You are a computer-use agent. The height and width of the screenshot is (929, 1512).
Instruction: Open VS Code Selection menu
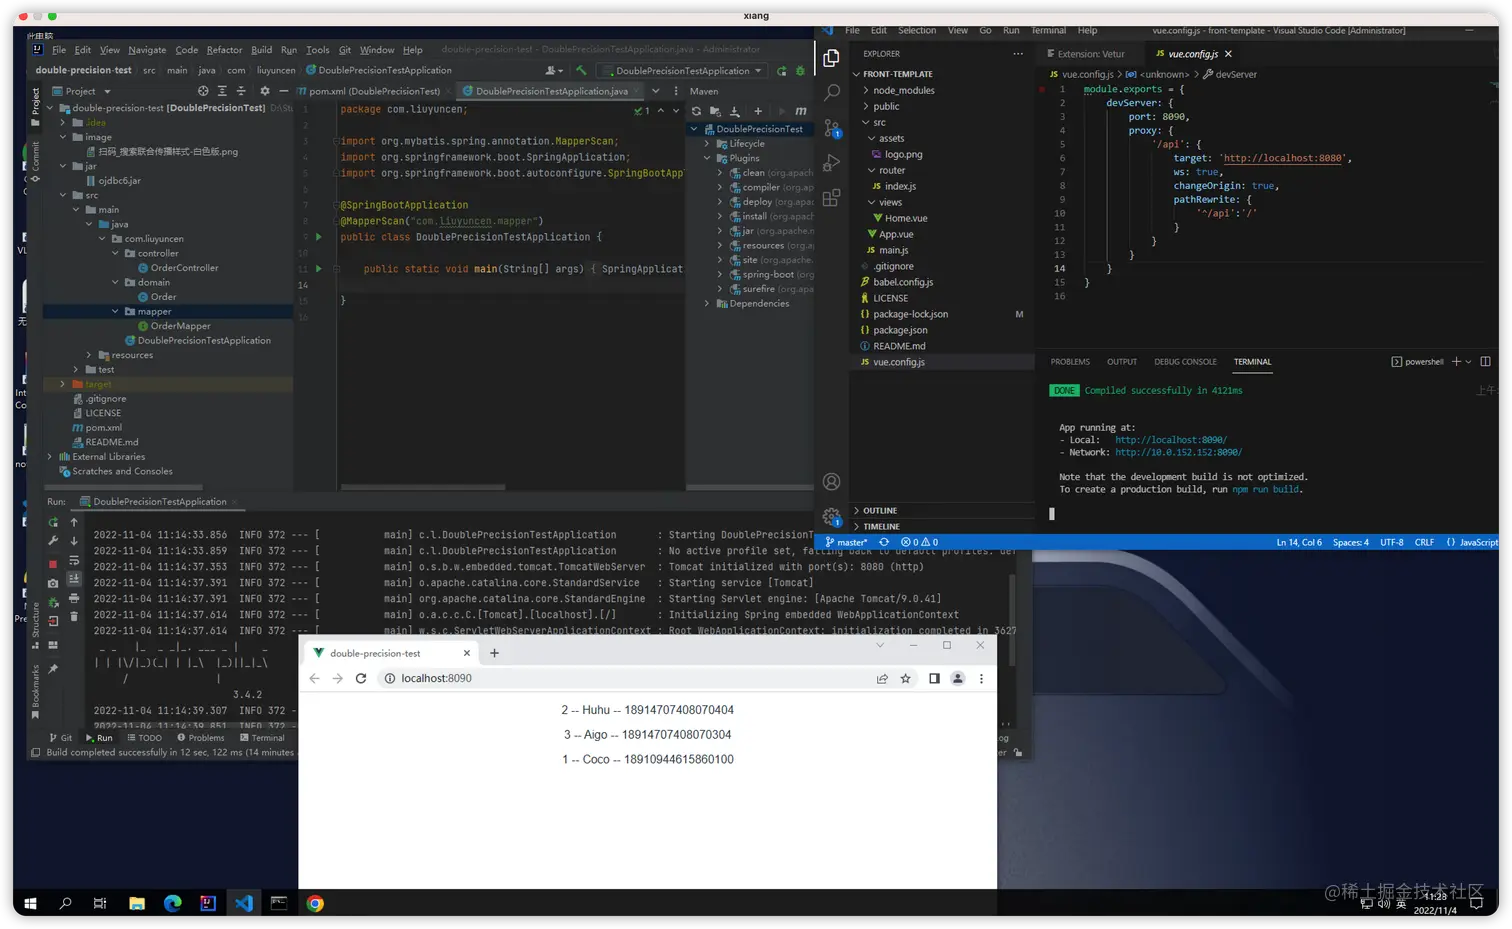(x=917, y=30)
